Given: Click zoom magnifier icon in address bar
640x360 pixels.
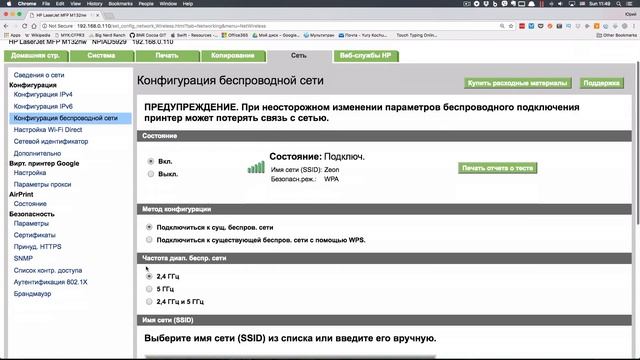Looking at the screenshot, I should pos(502,26).
